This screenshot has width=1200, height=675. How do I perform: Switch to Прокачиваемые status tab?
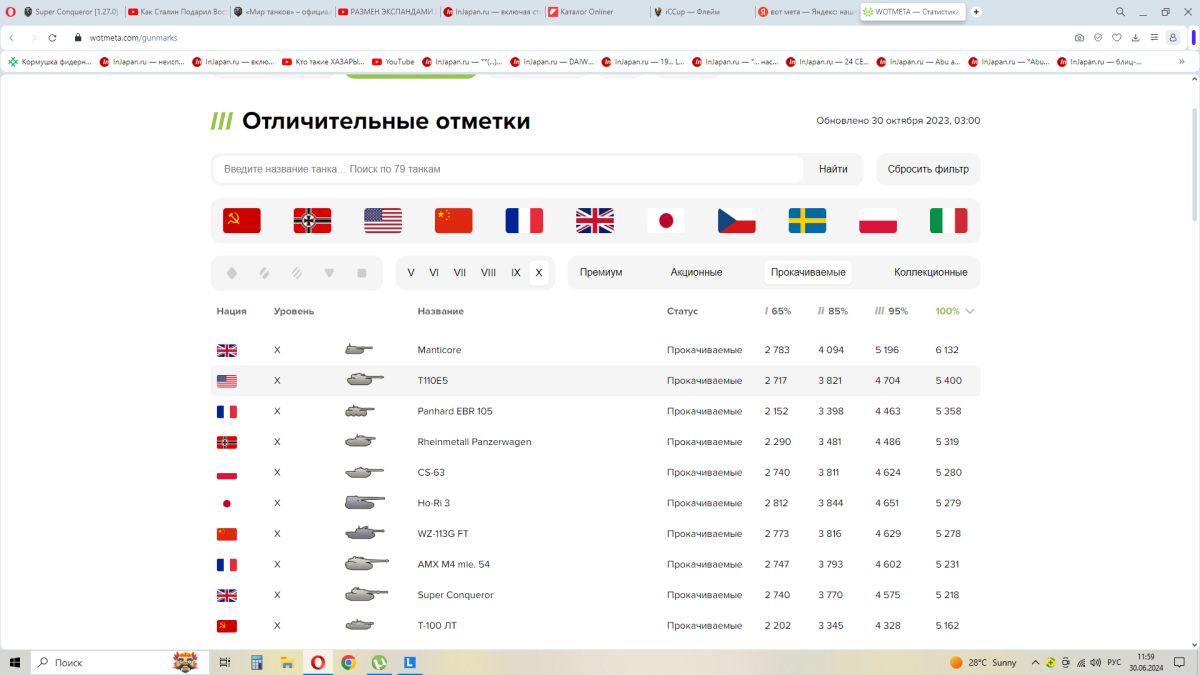coord(808,273)
